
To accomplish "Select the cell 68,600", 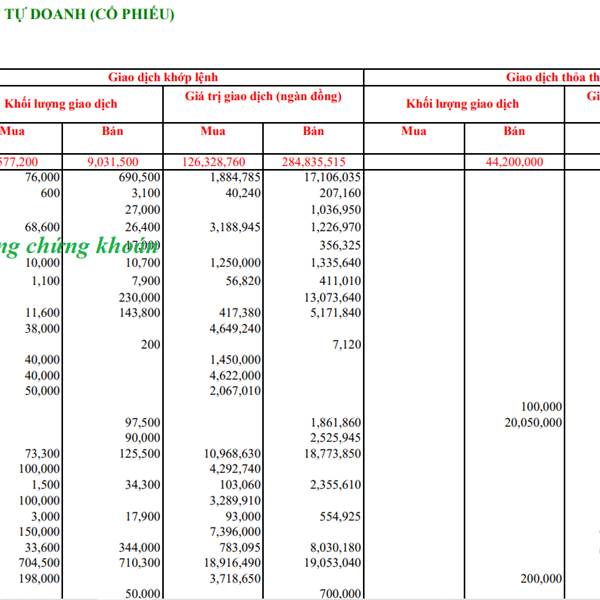I will [x=42, y=227].
